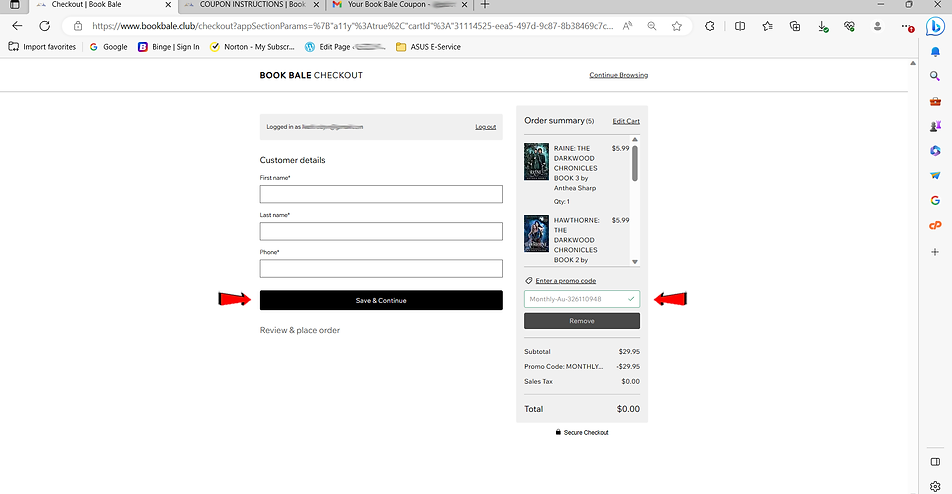Add this page to favorites star
The width and height of the screenshot is (952, 494).
(676, 26)
